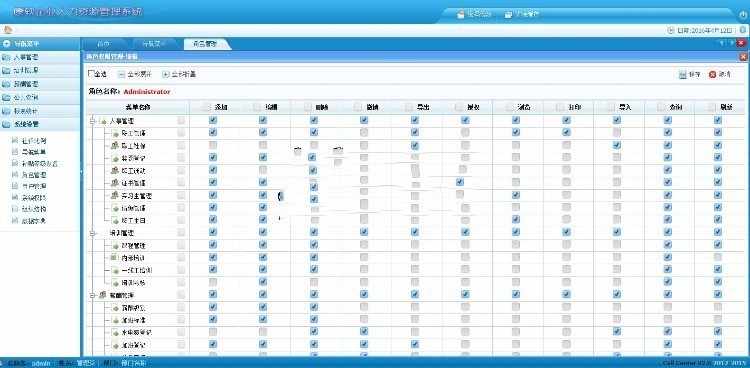Click the 取消 cancel button

[x=720, y=75]
